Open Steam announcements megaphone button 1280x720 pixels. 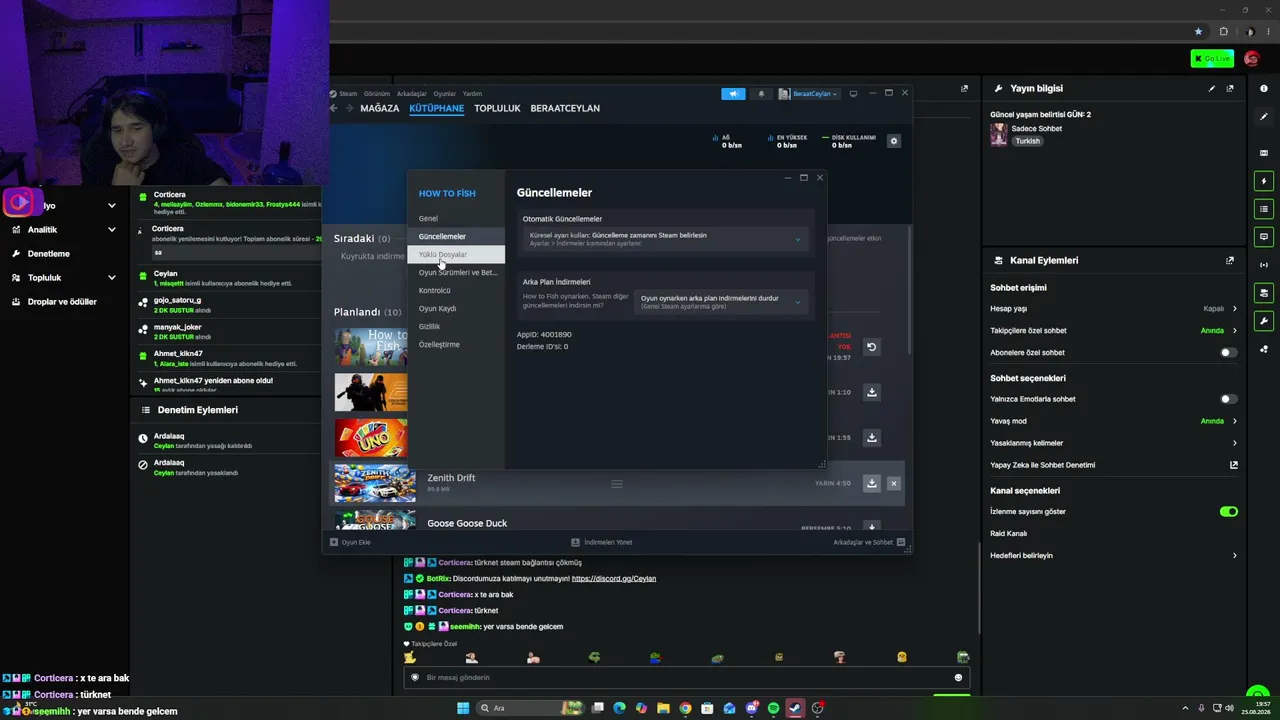tap(733, 94)
